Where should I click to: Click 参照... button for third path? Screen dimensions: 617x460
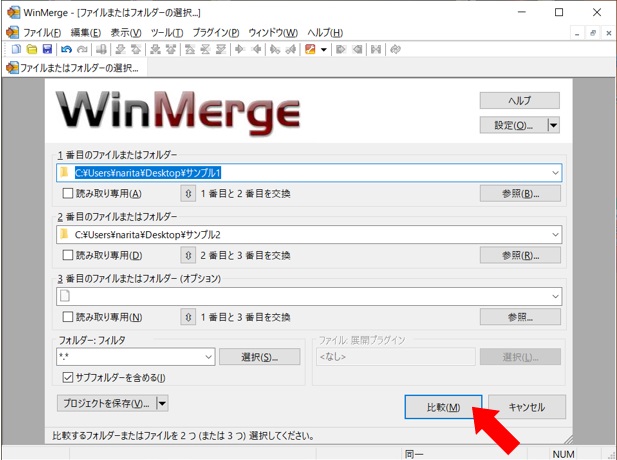(520, 317)
